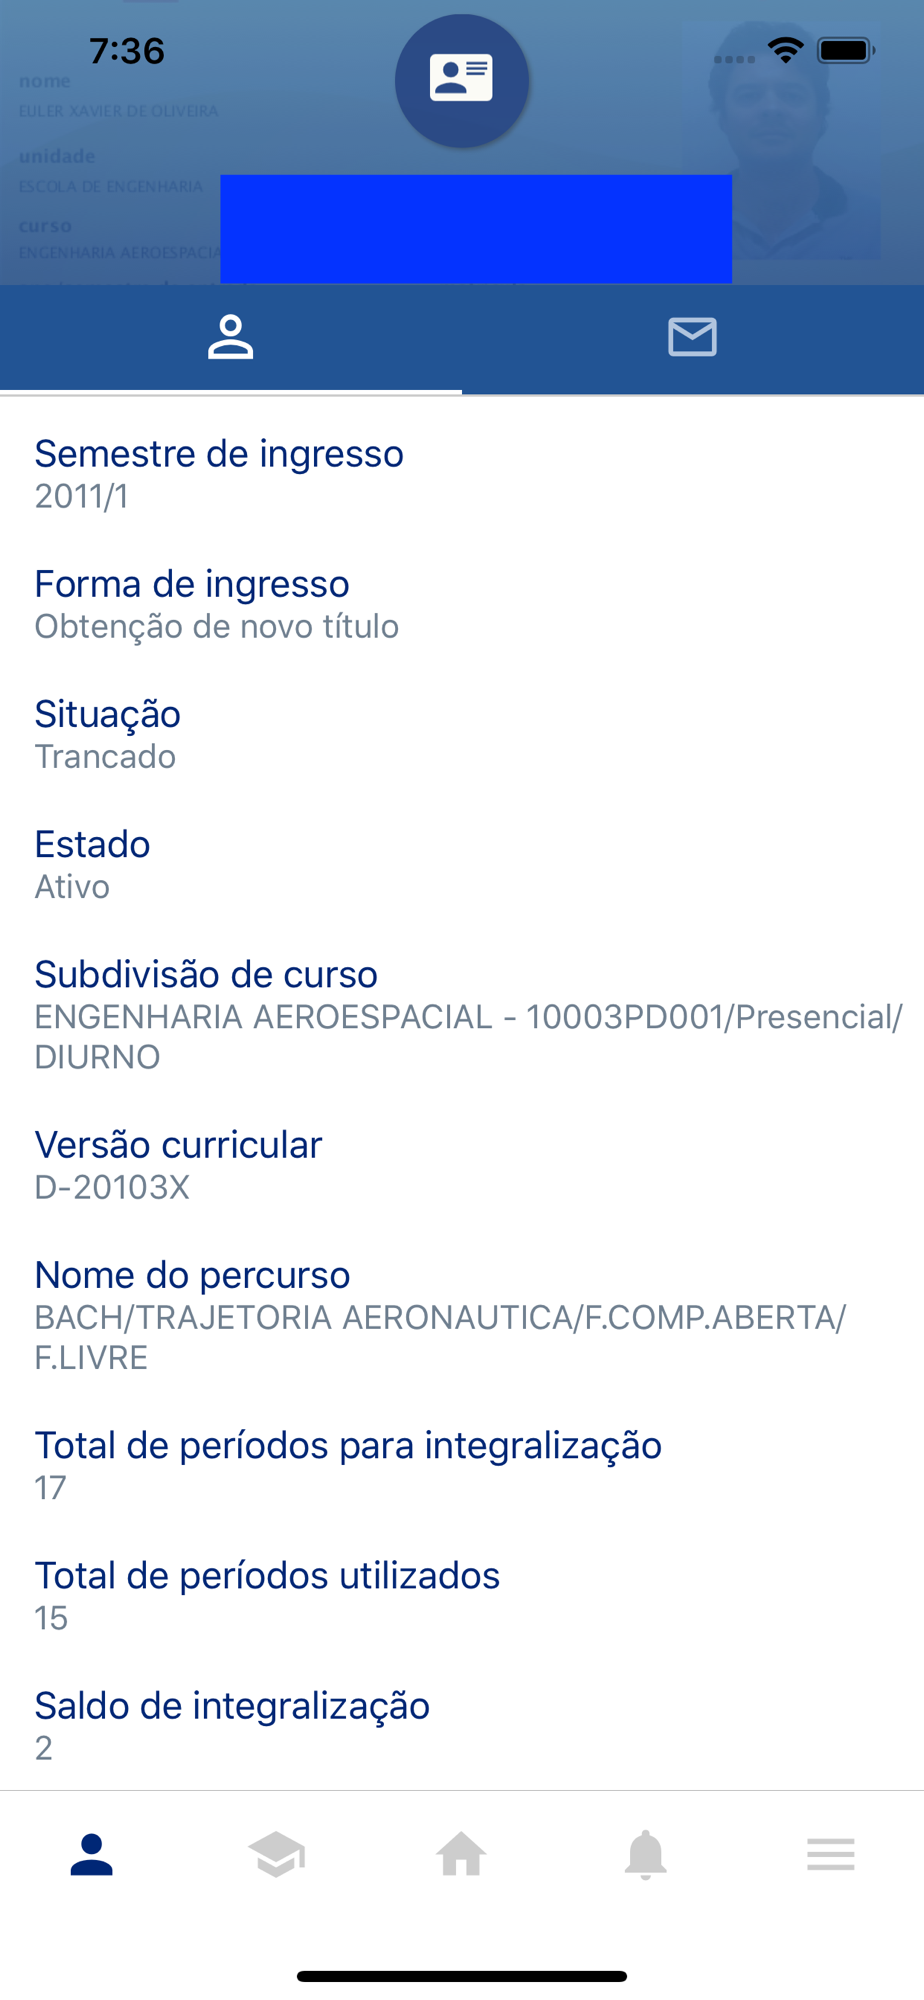Tap the student ID card icon
This screenshot has width=924, height=2000.
pos(461,80)
